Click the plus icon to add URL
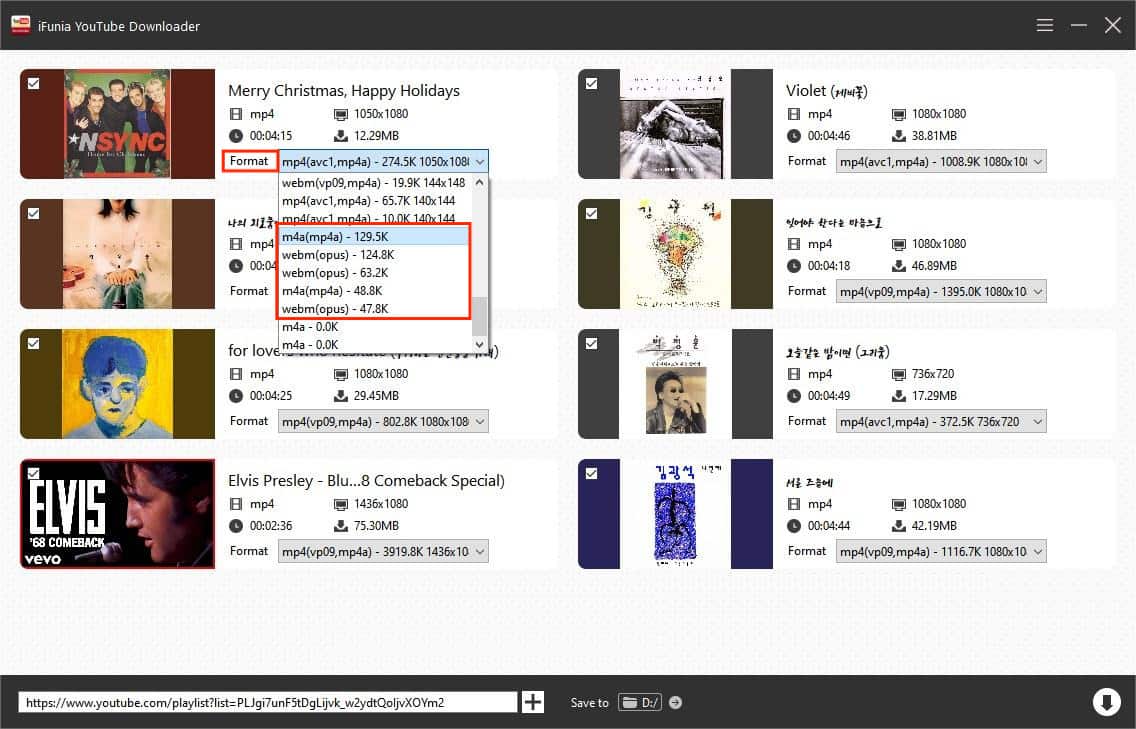Image resolution: width=1136 pixels, height=729 pixels. coord(533,702)
